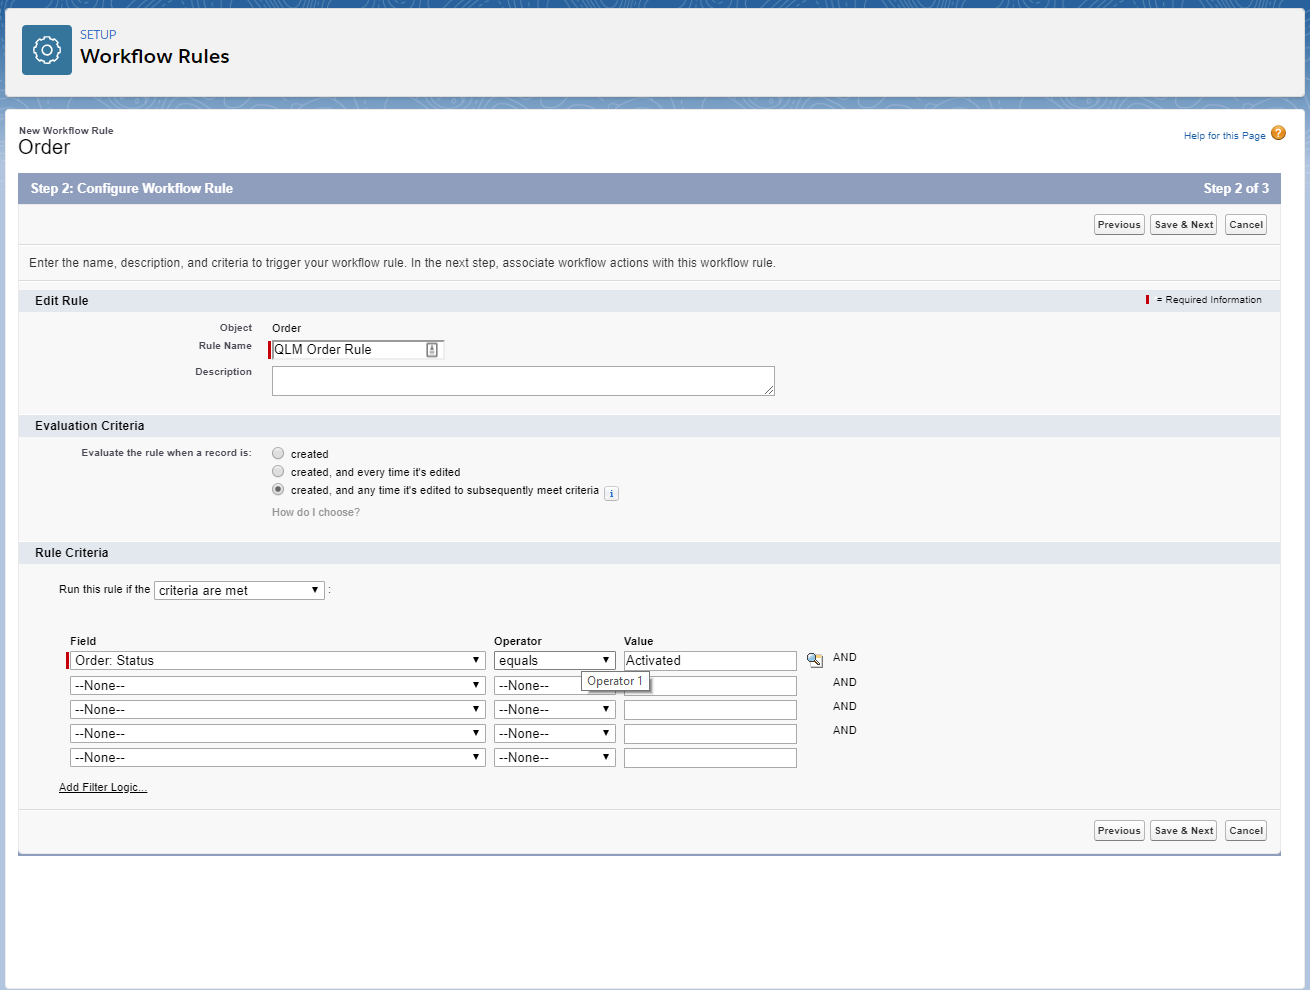Click the top Previous button
Screen dimensions: 1310x990
click(x=1119, y=225)
